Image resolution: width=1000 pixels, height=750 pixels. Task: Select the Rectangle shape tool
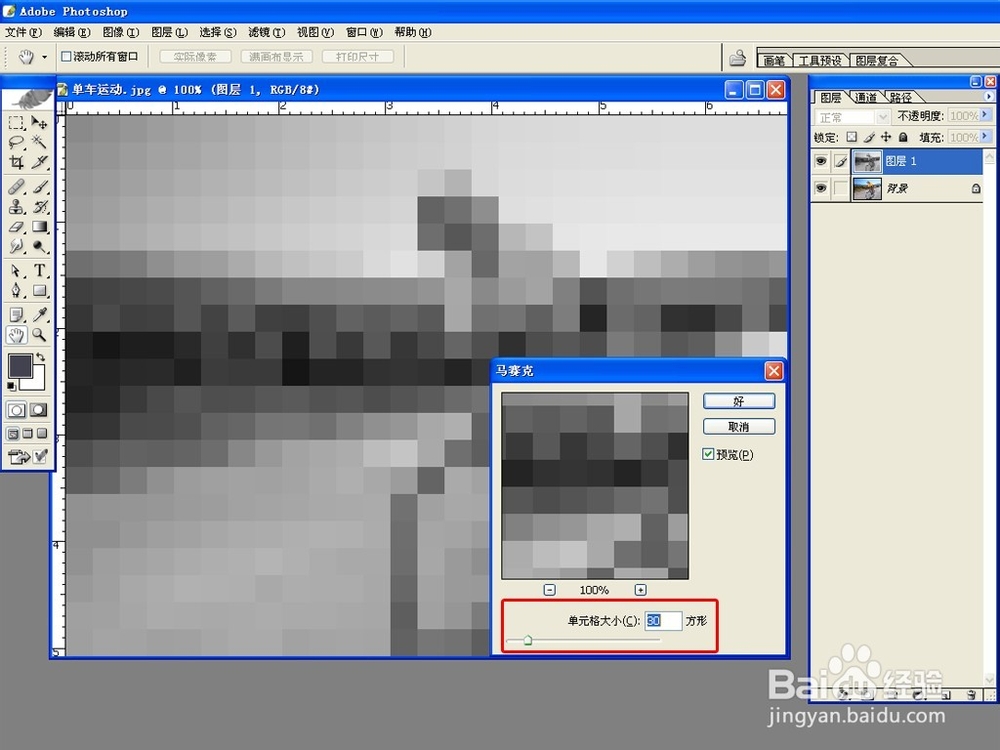39,291
